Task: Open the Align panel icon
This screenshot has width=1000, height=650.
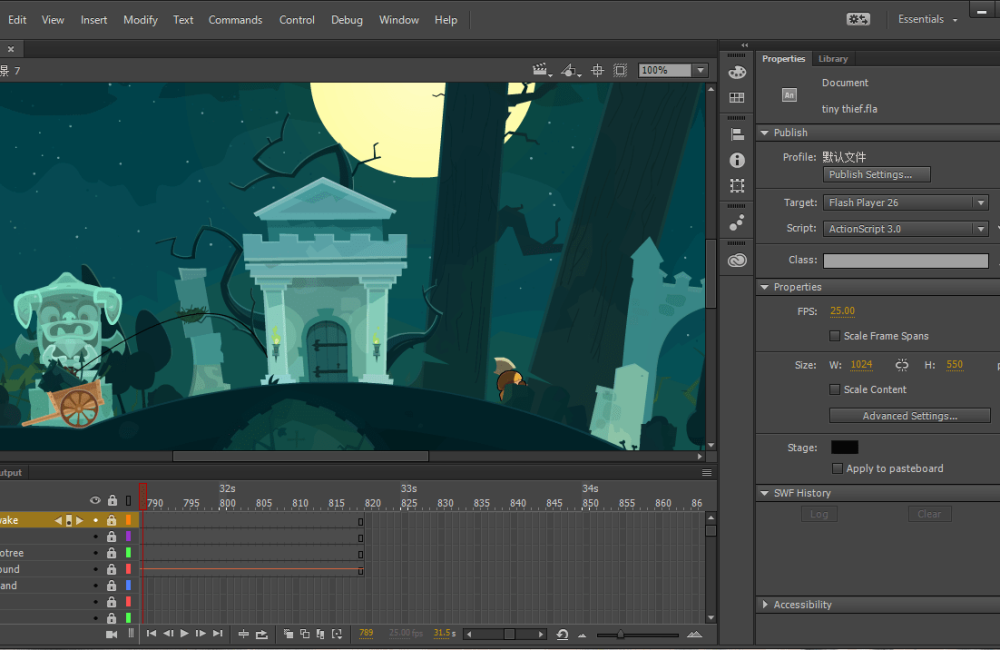Action: click(737, 135)
